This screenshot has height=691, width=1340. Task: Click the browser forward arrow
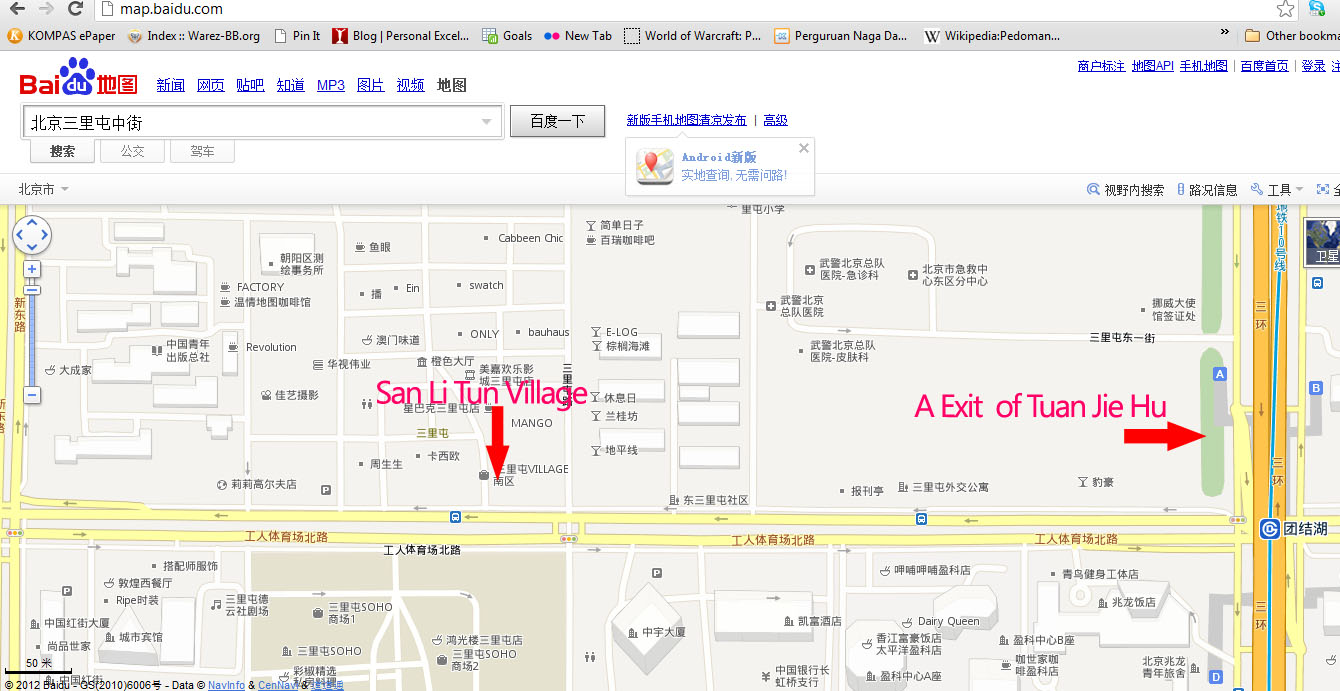[46, 9]
